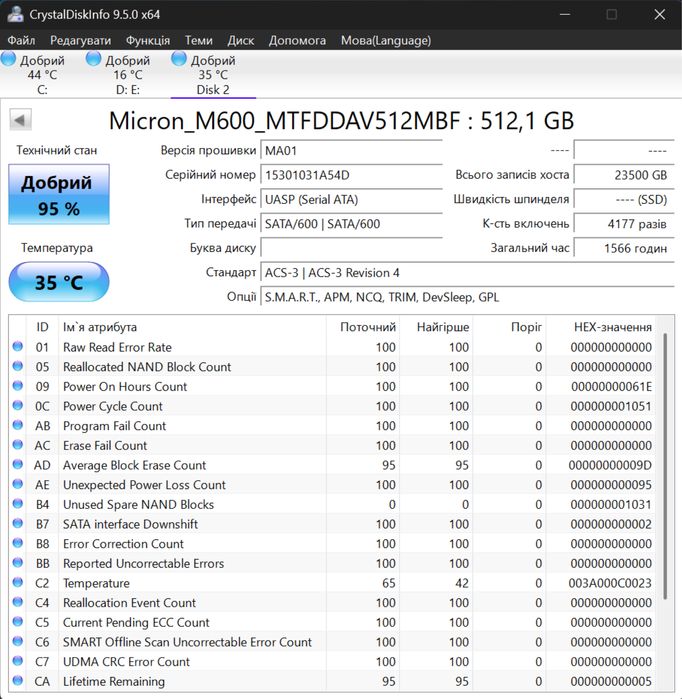
Task: Click the empty drive letter field
Action: 351,248
